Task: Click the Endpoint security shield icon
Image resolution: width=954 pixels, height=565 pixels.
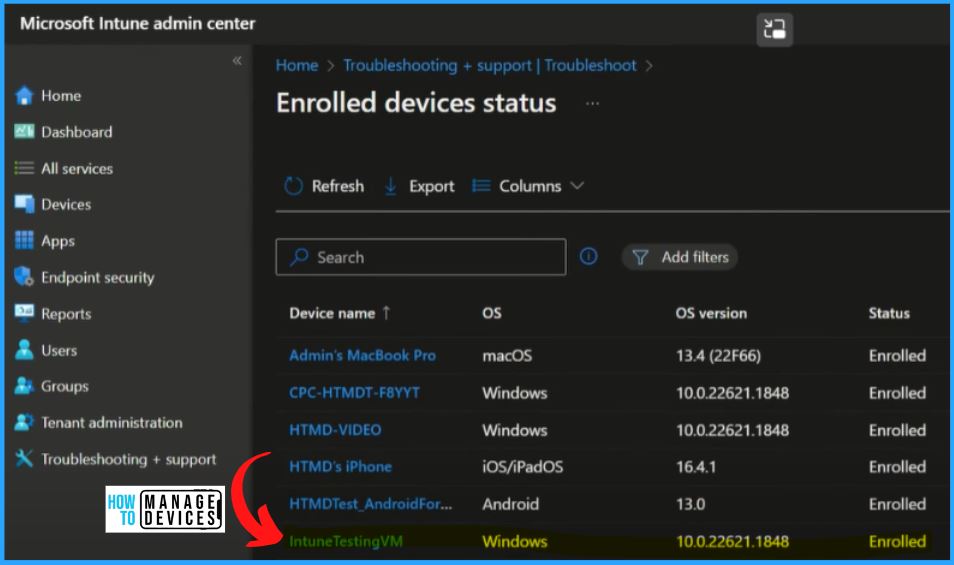Action: coord(24,277)
